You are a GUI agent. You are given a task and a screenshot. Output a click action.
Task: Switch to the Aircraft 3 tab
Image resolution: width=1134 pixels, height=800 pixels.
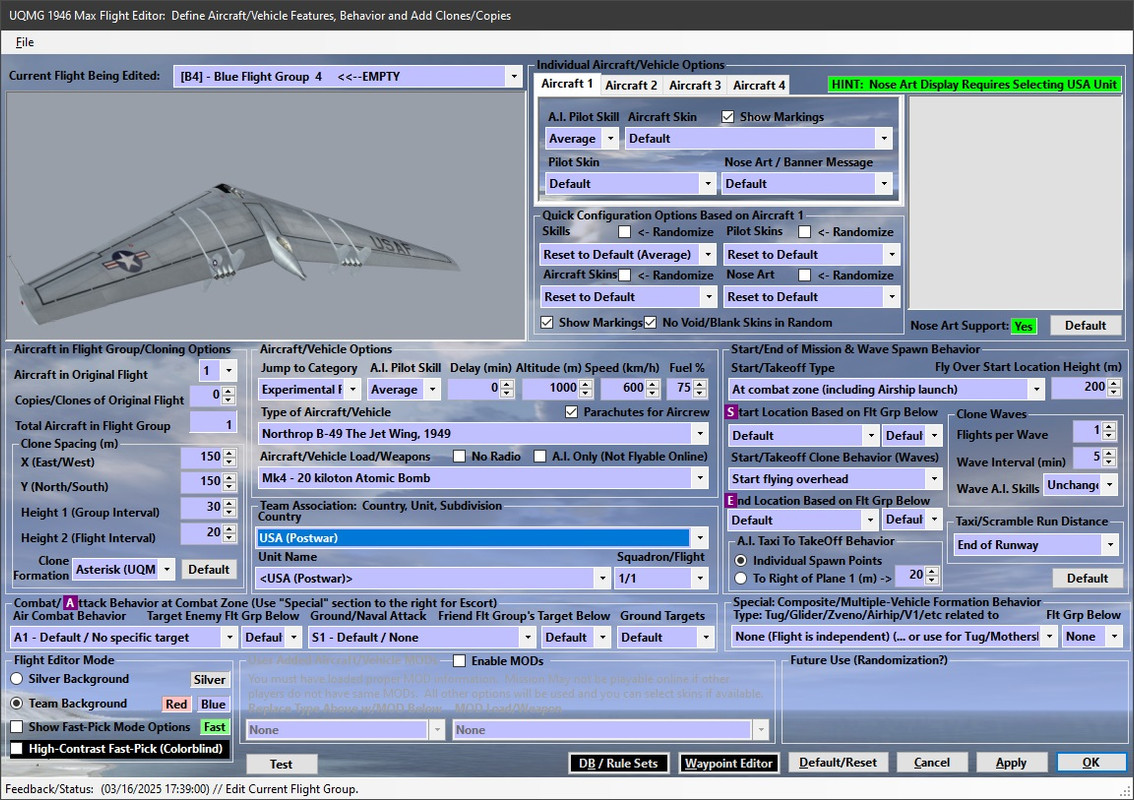(x=694, y=85)
